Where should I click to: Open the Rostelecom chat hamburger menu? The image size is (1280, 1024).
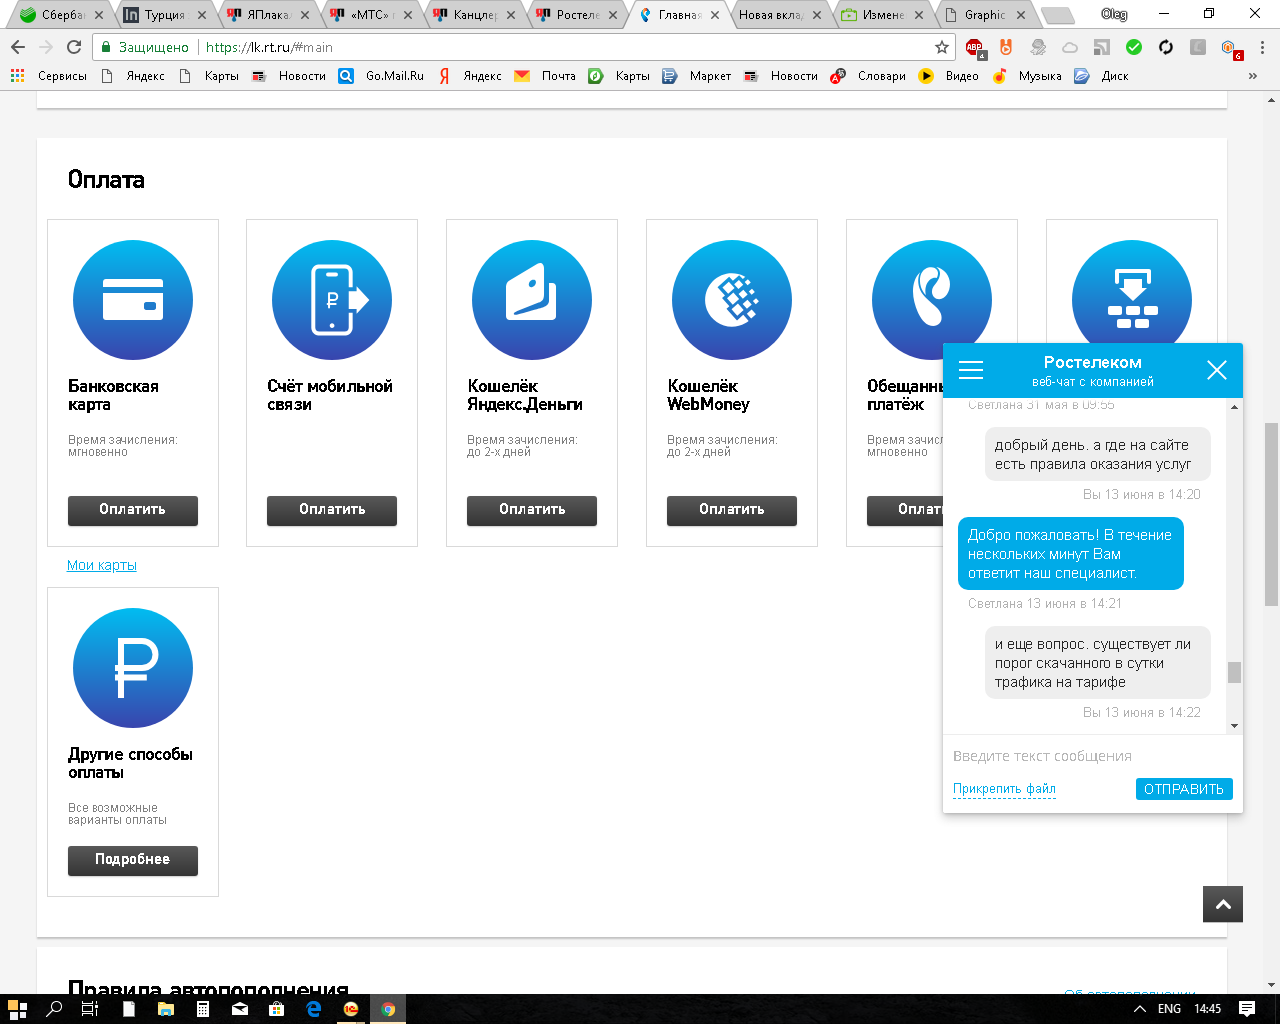tap(971, 370)
